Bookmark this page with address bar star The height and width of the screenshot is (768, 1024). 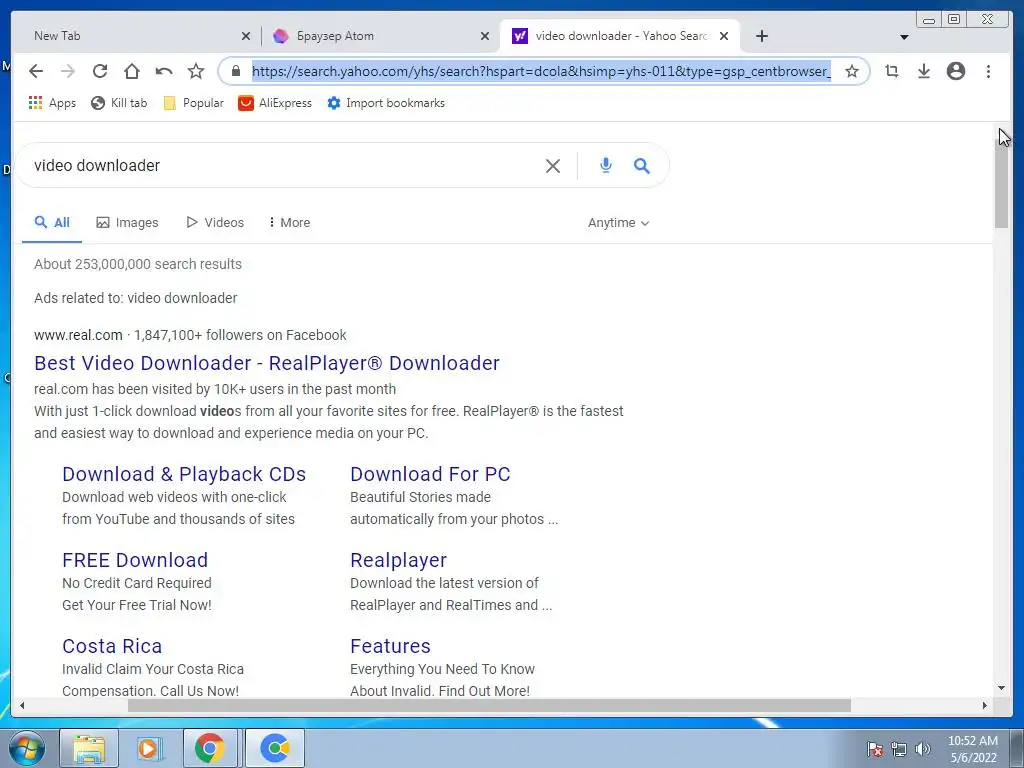pyautogui.click(x=852, y=71)
